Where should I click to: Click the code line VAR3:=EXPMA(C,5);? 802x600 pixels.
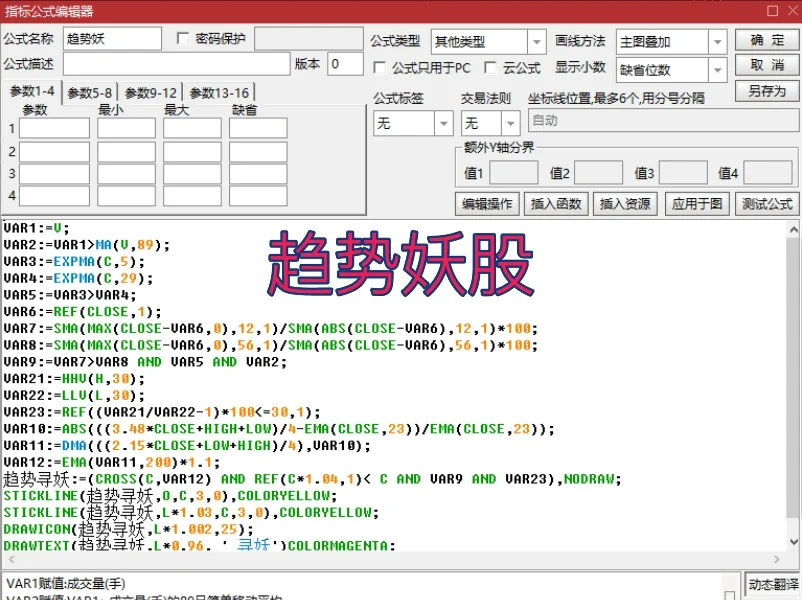[x=74, y=261]
